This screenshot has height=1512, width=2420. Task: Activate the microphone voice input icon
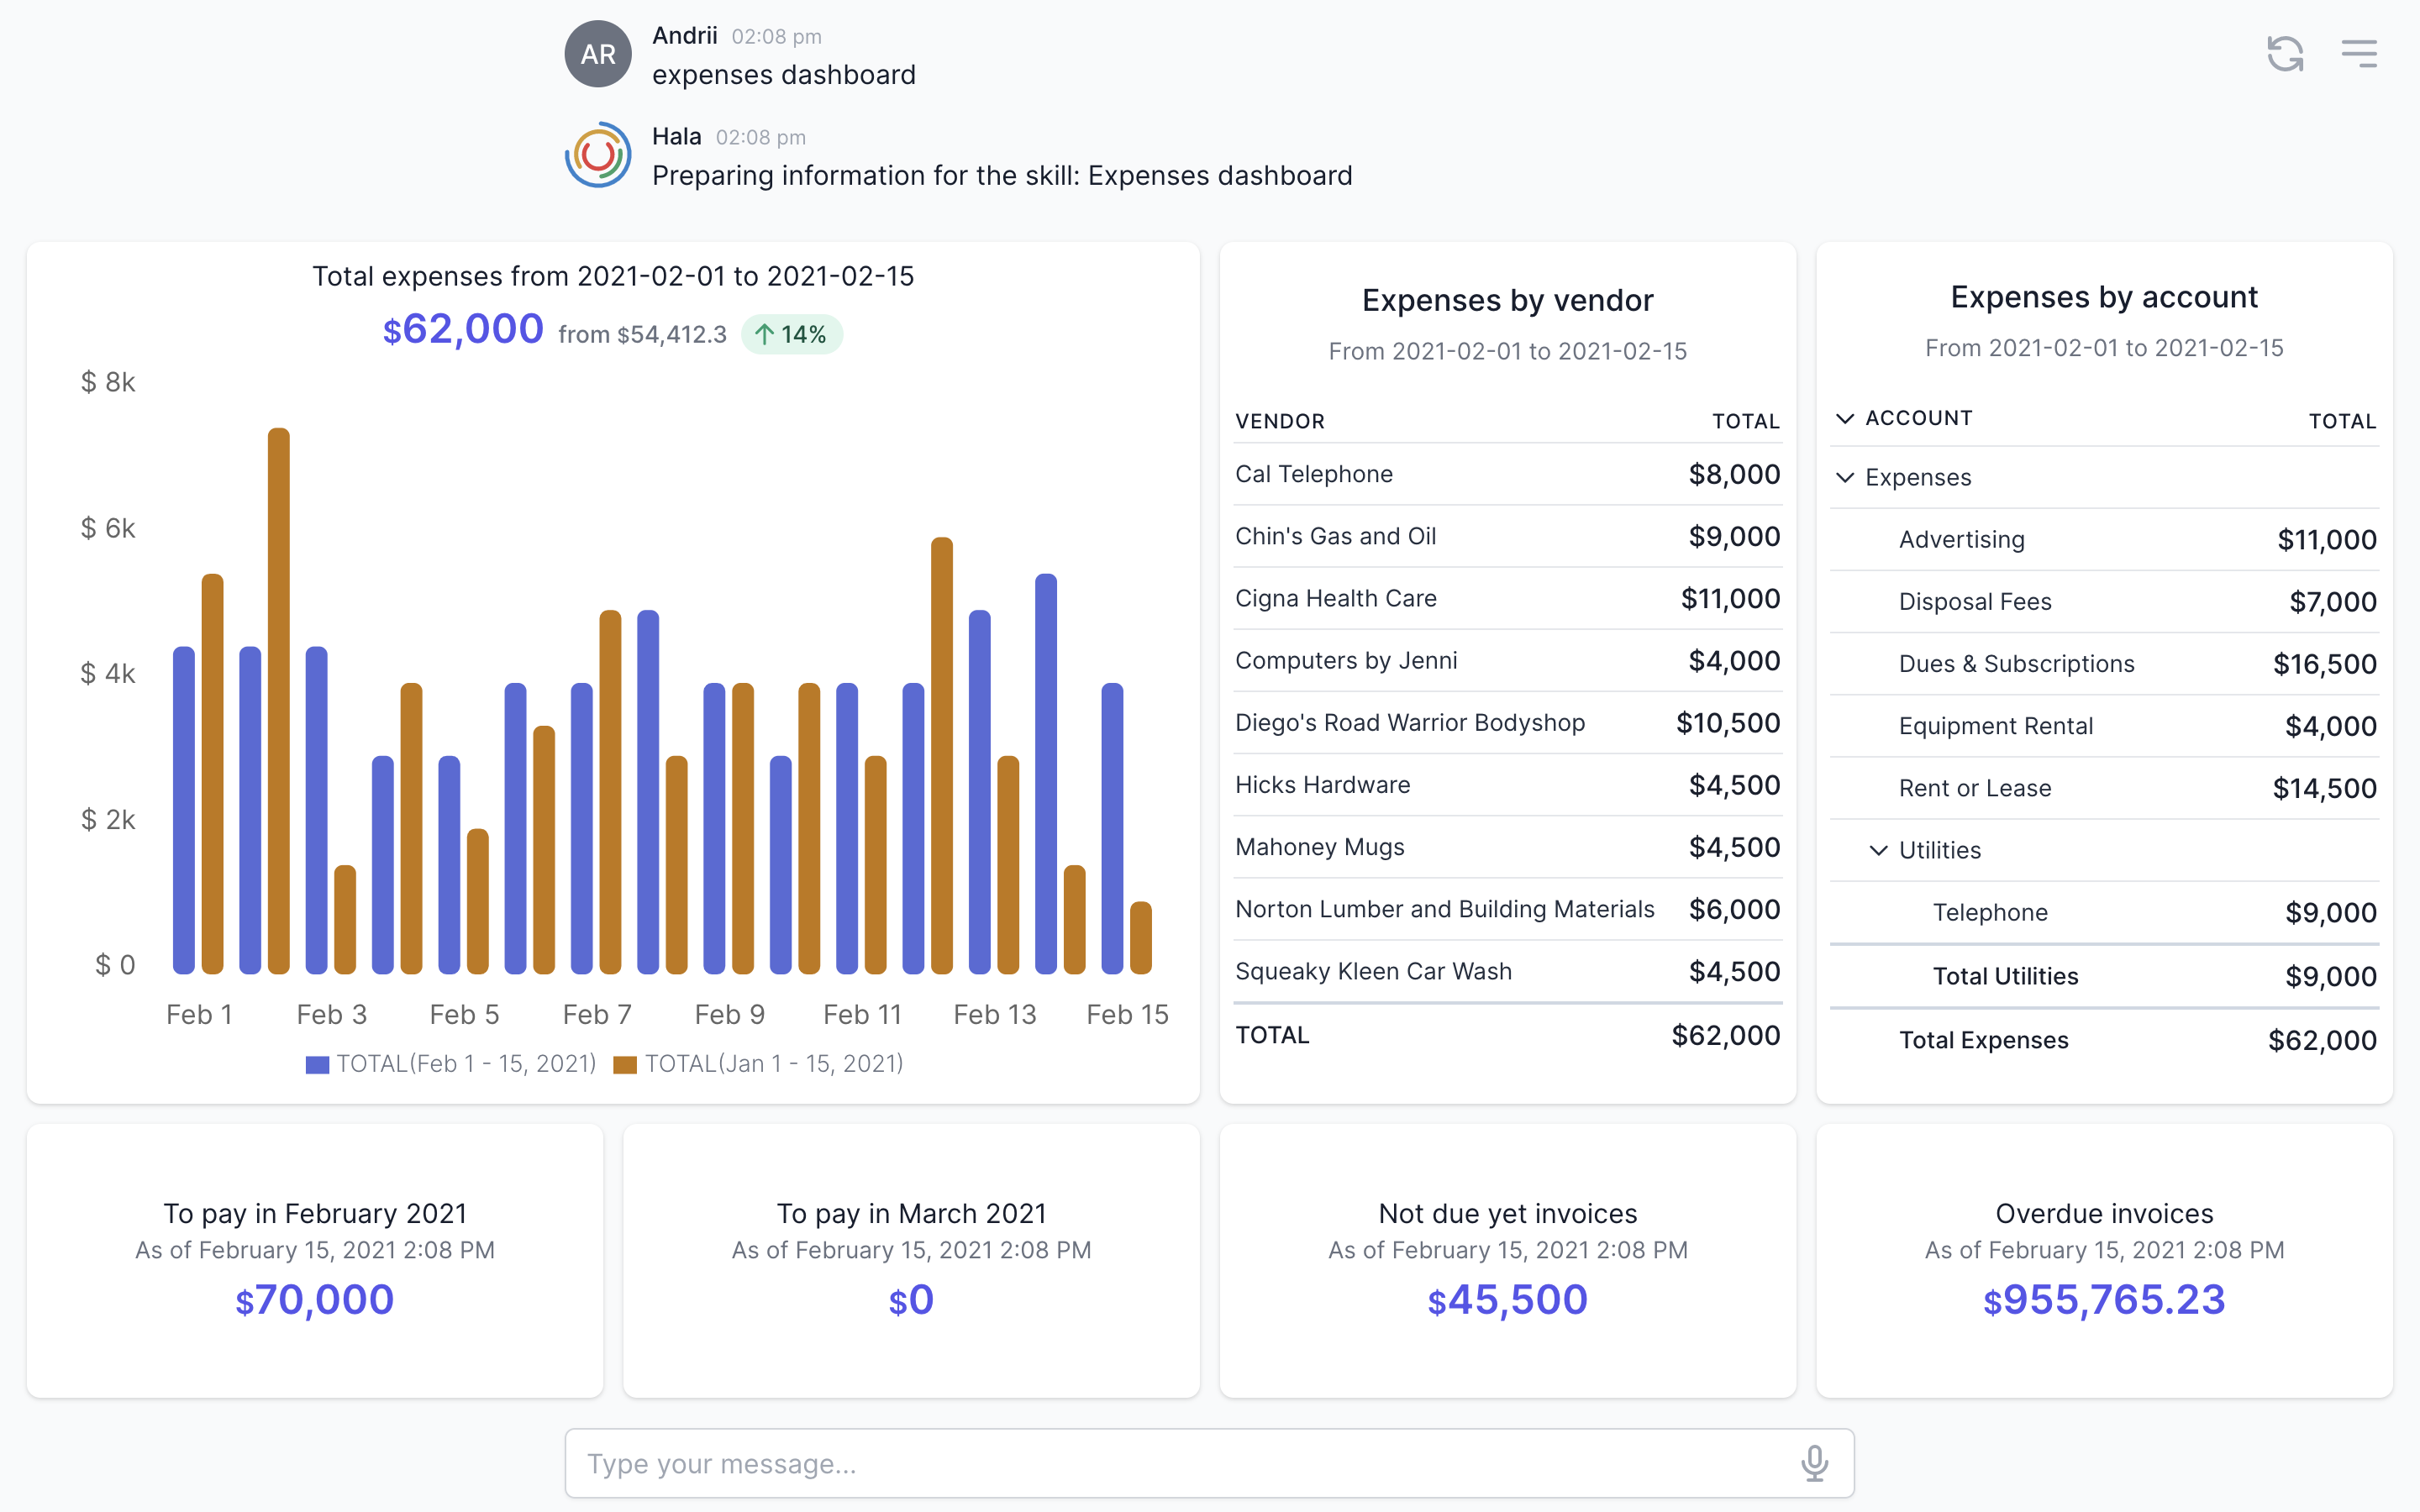click(x=1814, y=1463)
